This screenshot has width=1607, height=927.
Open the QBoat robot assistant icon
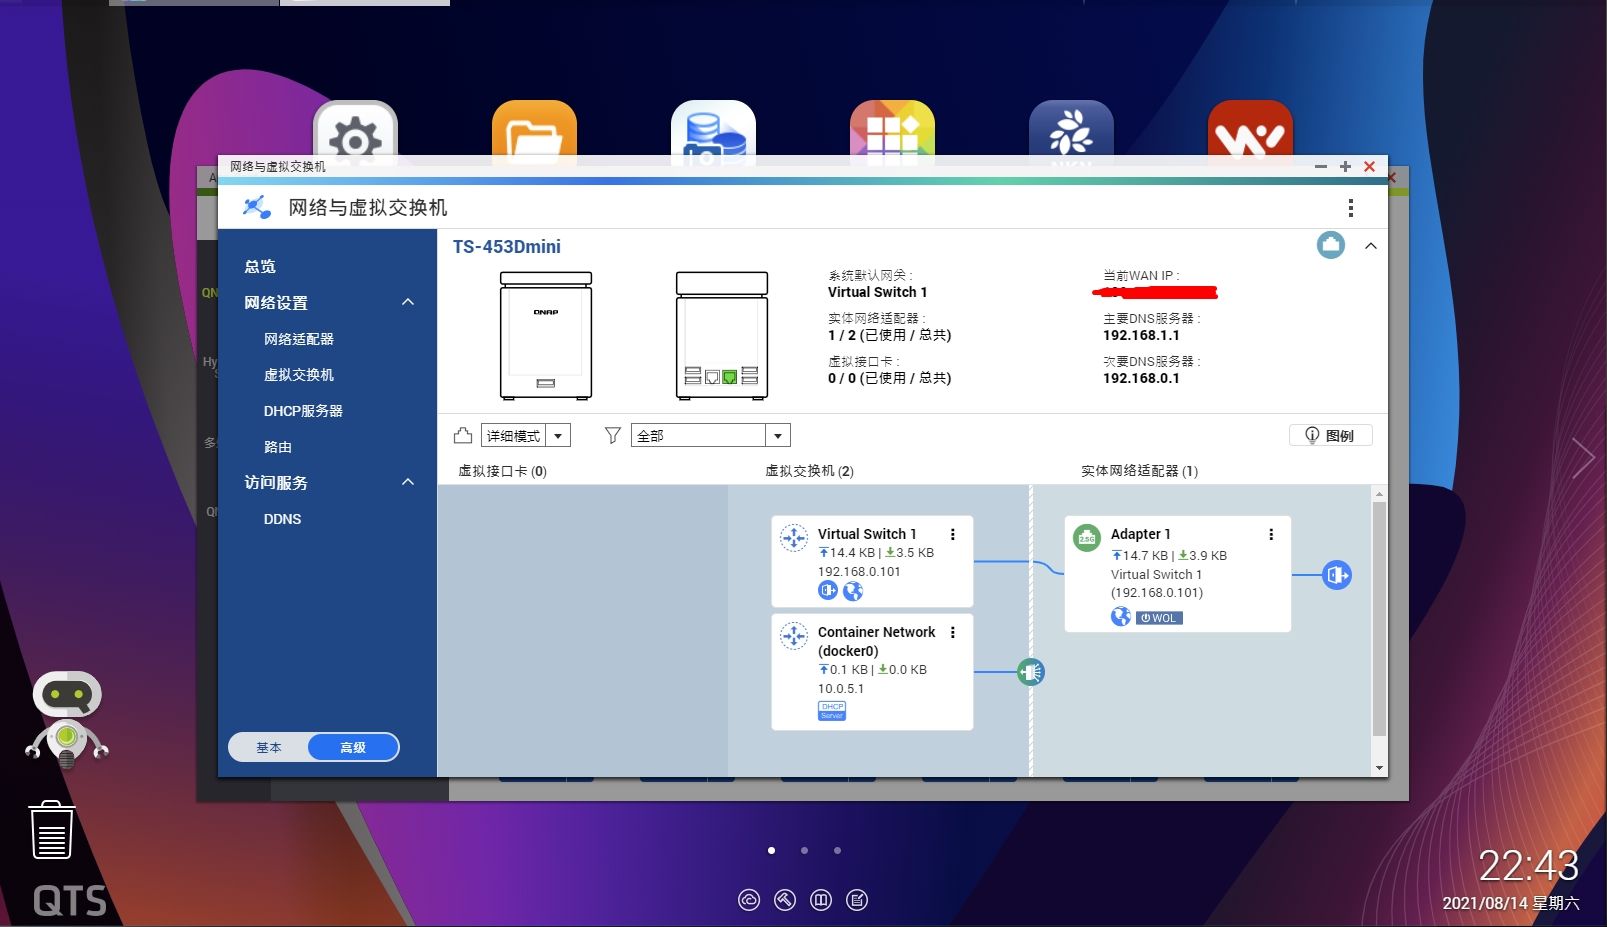click(x=67, y=720)
